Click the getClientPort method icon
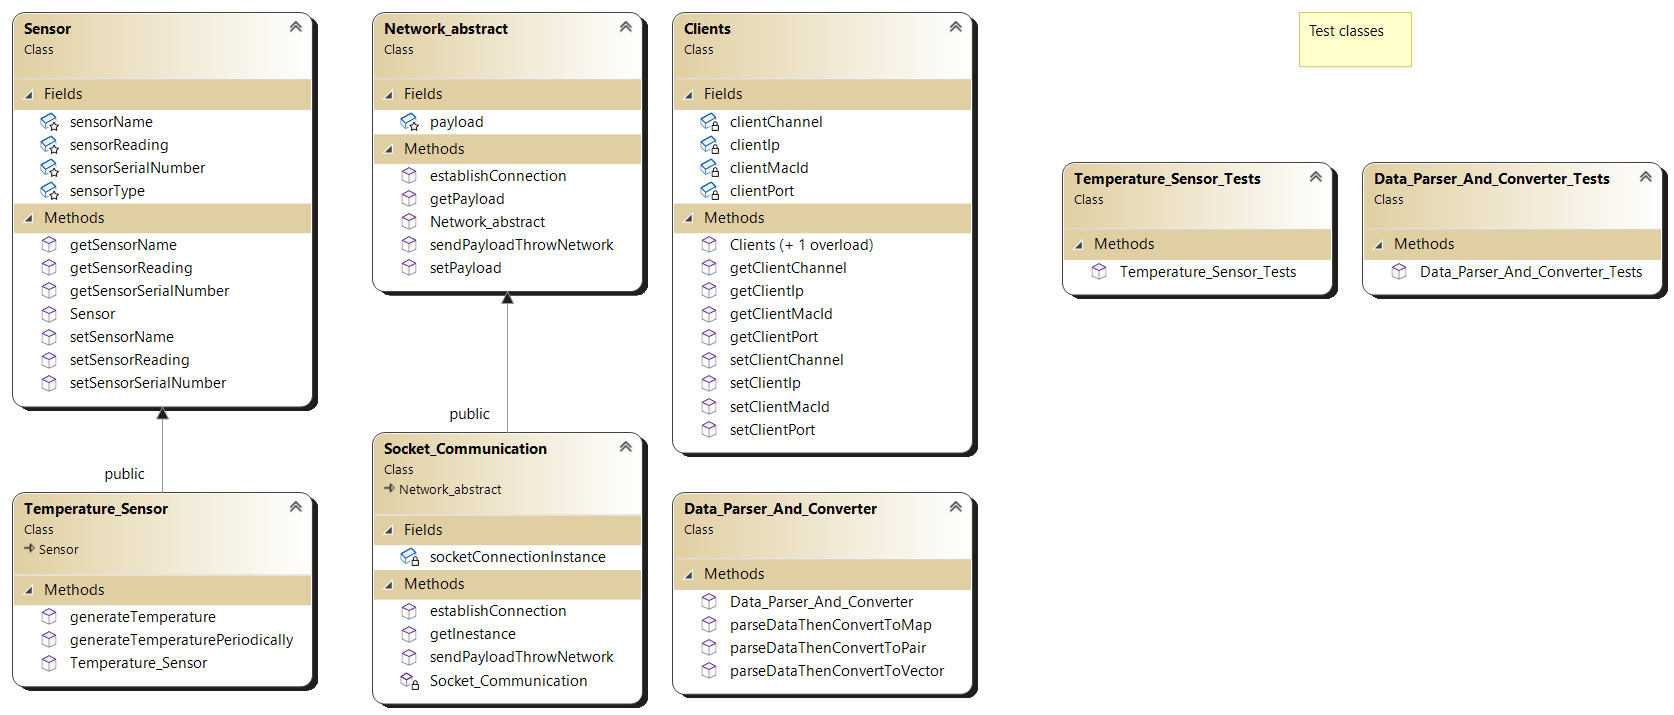The height and width of the screenshot is (715, 1674). click(x=709, y=337)
